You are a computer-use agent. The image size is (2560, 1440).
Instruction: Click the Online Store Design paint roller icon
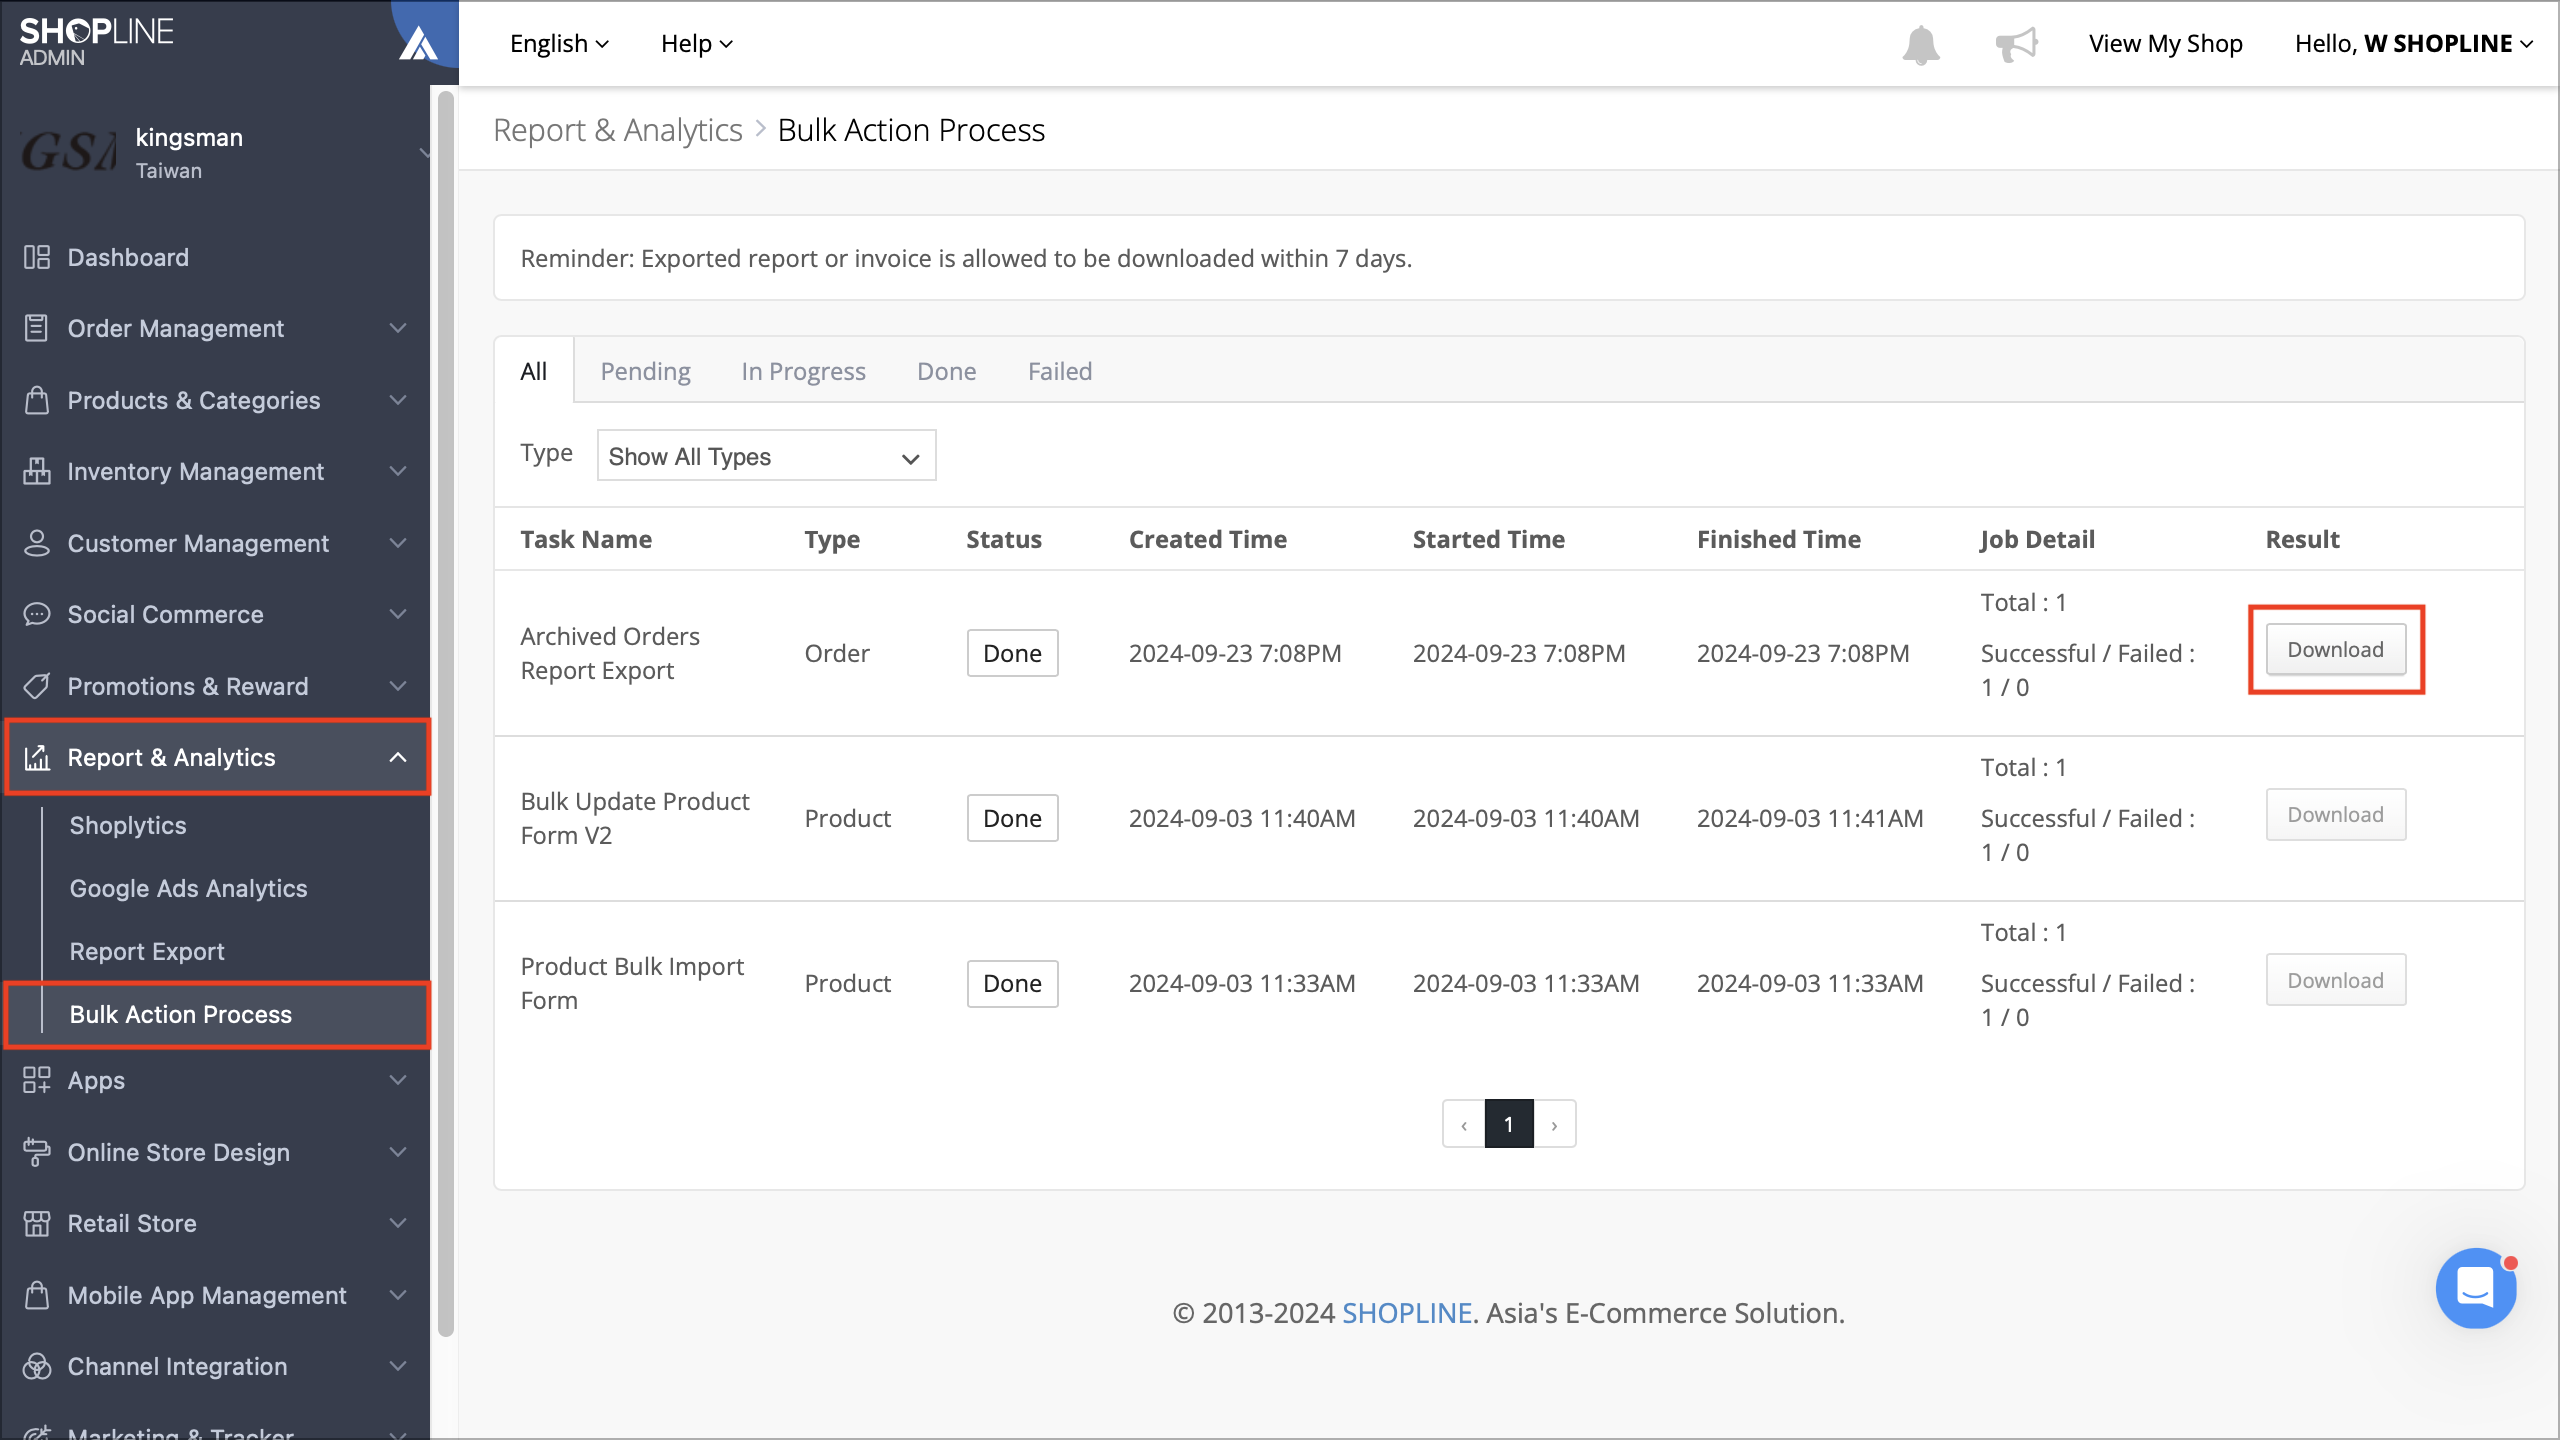point(37,1152)
